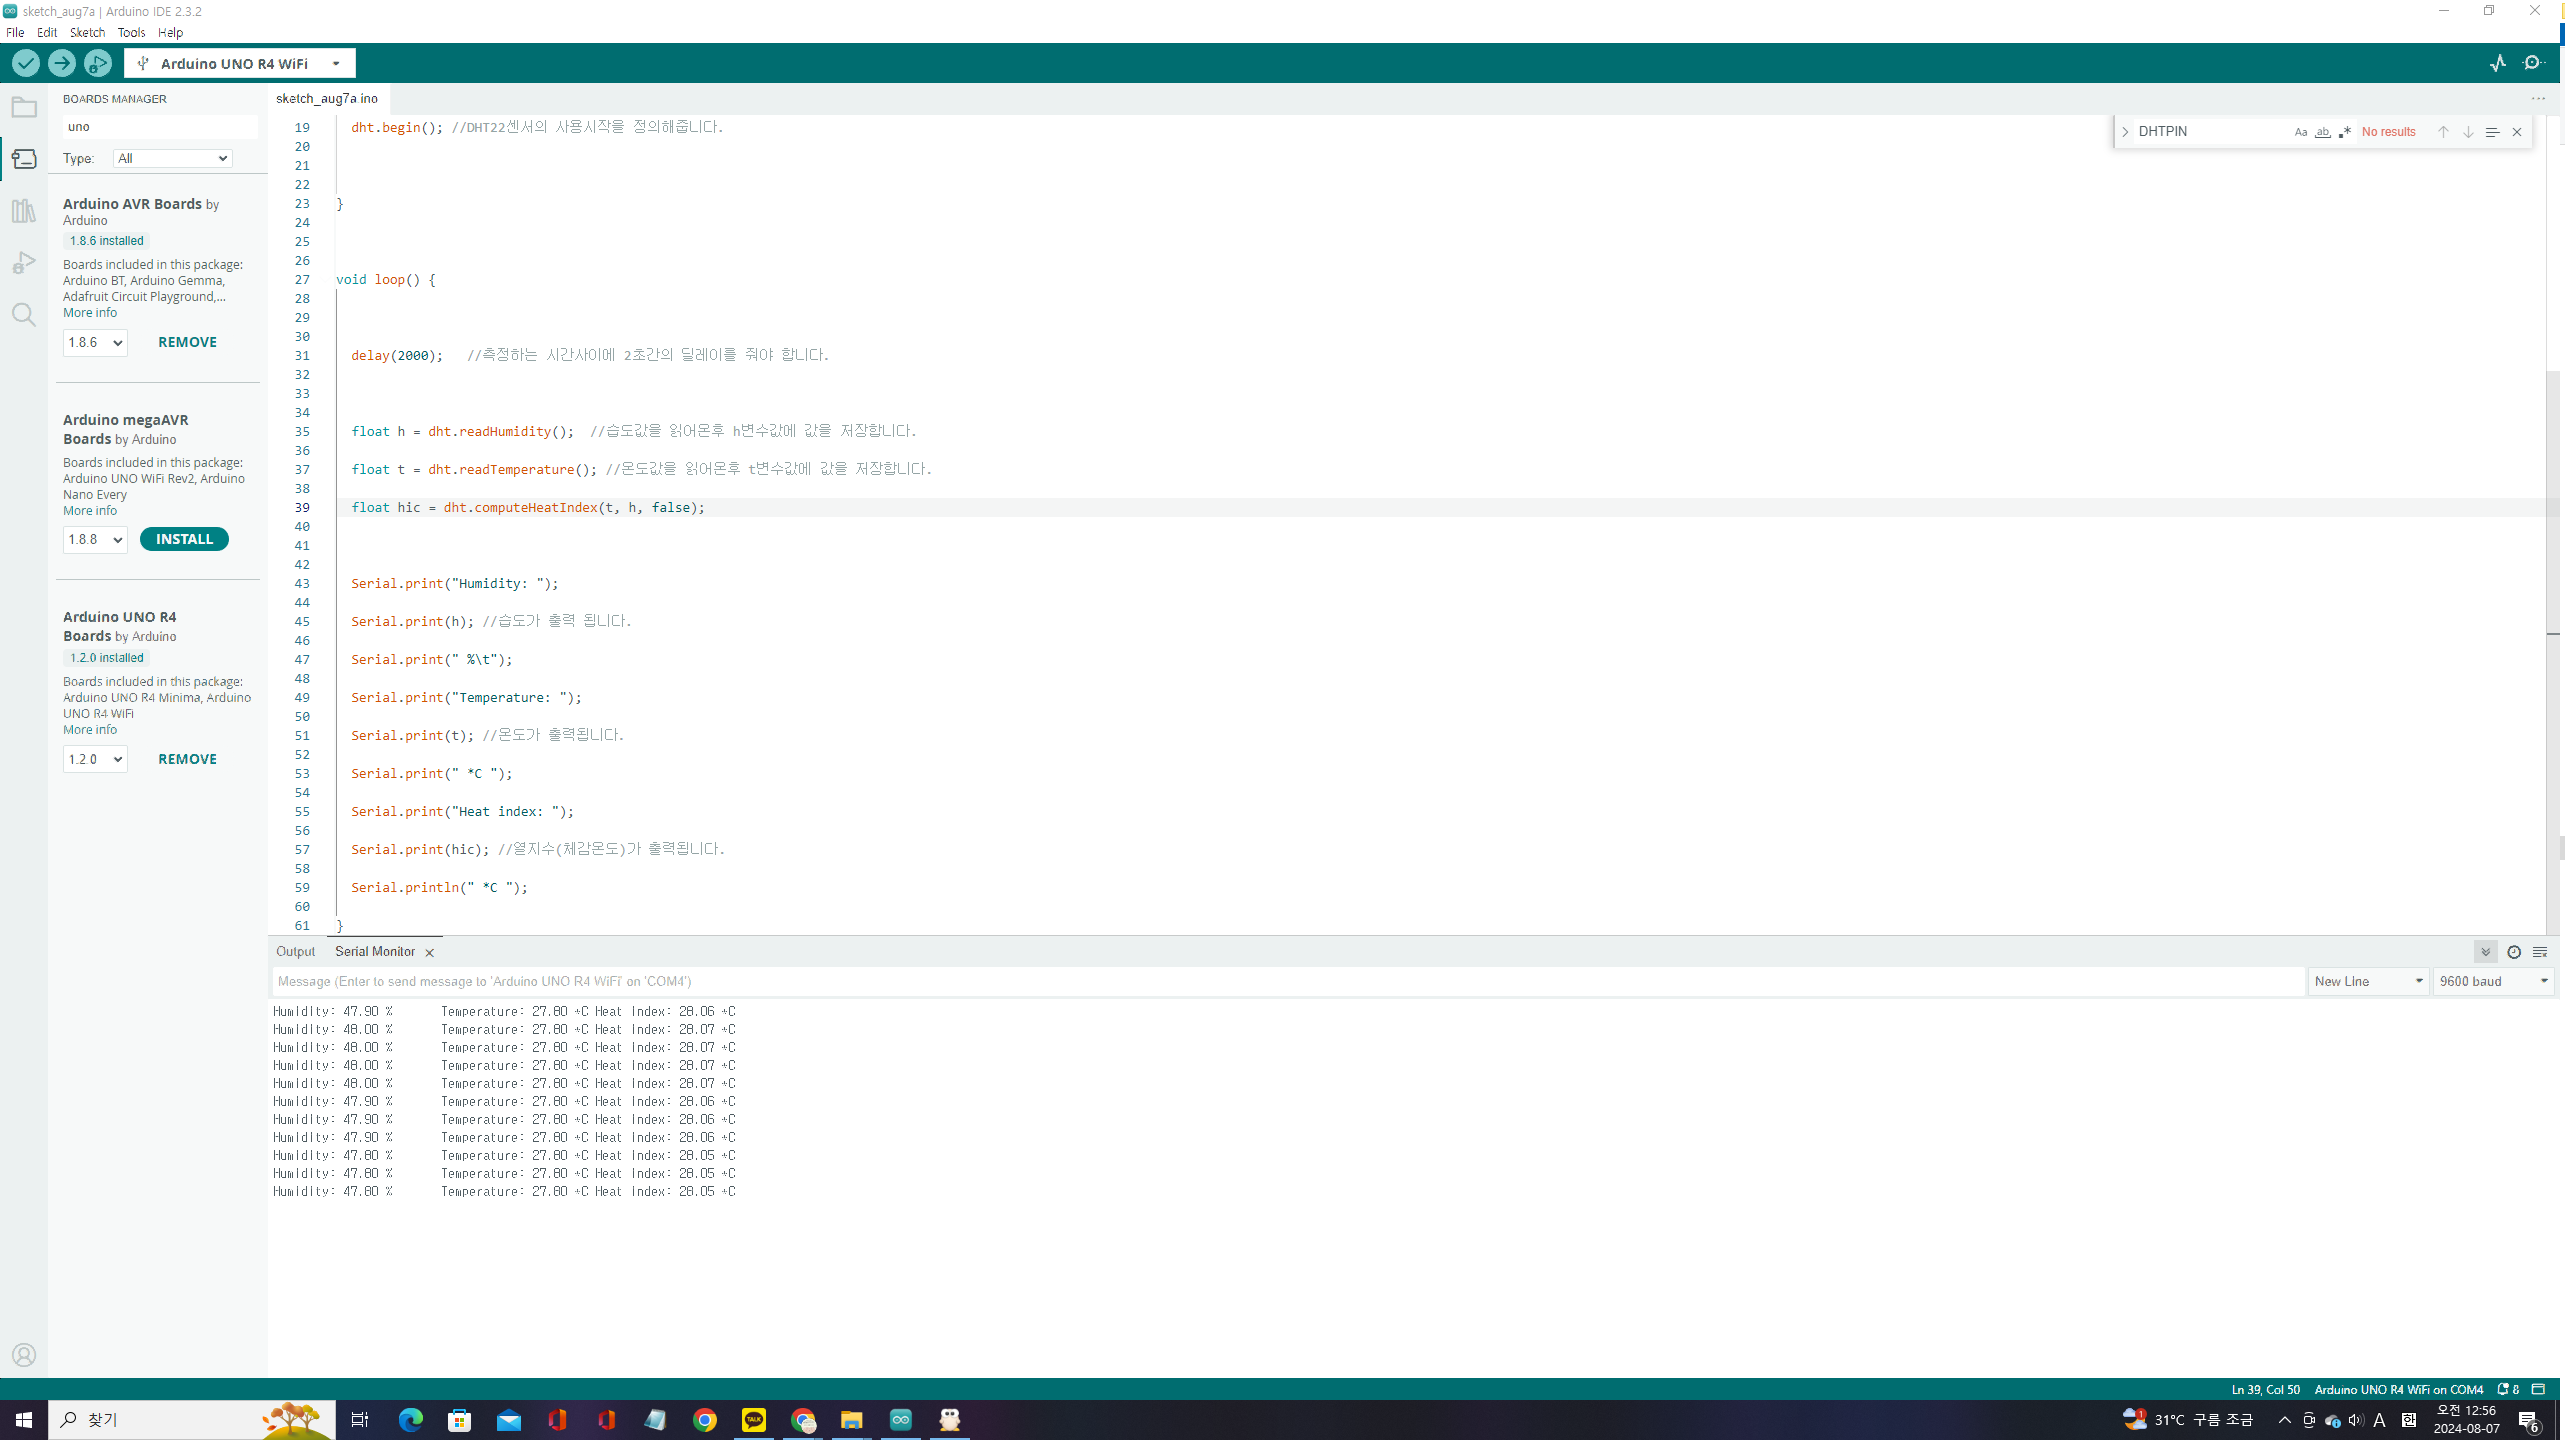Click Arduino UNO R4 WiFi on COM4 status entry

[2398, 1390]
